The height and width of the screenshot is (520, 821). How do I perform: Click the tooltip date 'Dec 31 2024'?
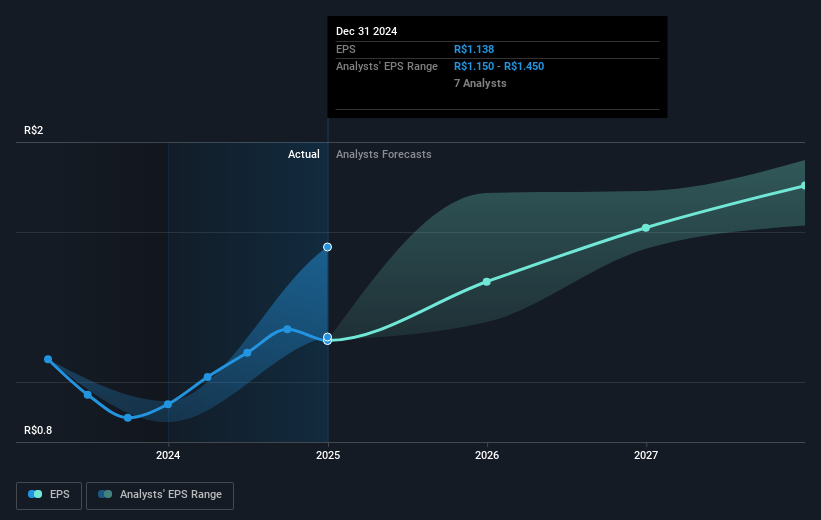(x=367, y=31)
